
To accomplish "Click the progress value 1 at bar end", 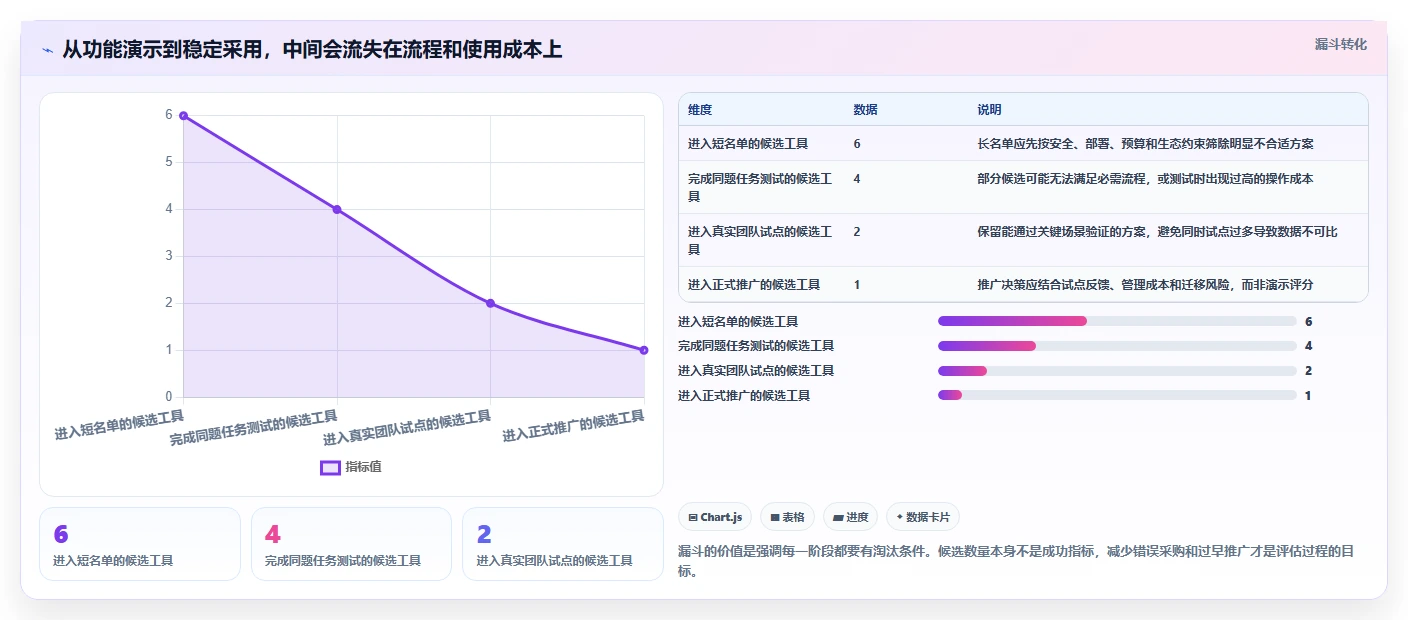I will pos(1308,396).
